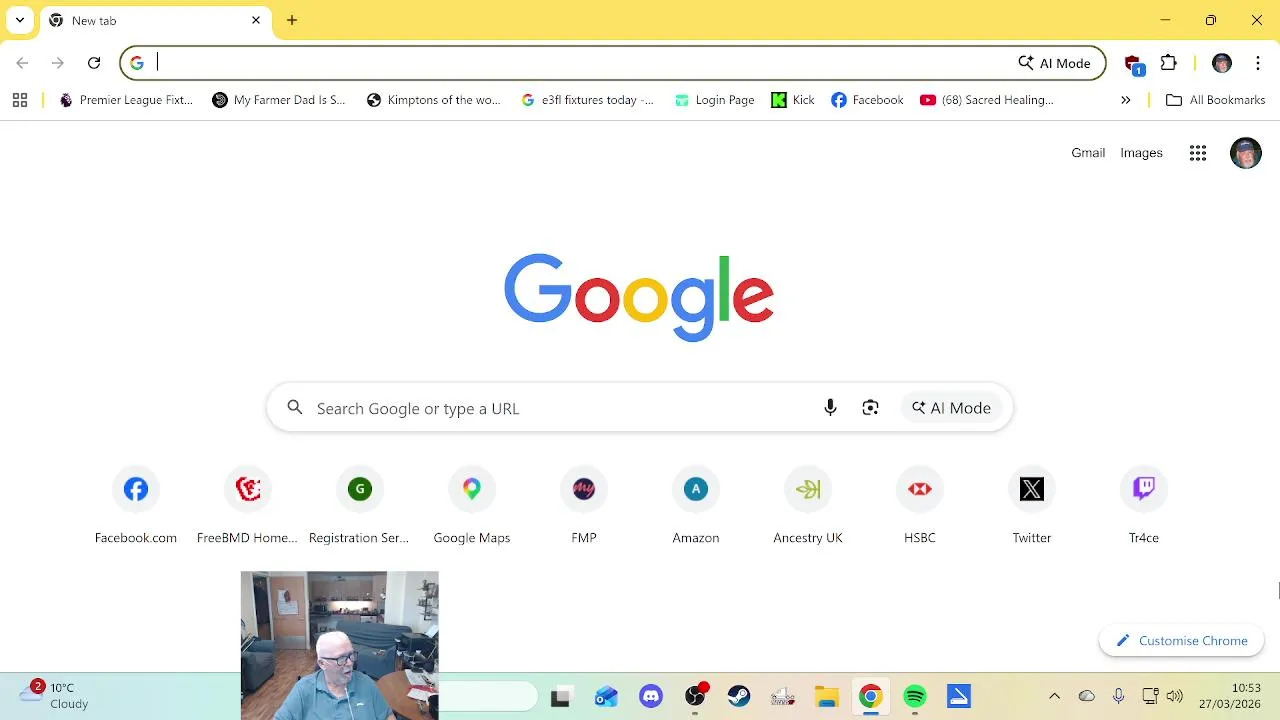Open the Apps grid in bookmarks bar
Image resolution: width=1280 pixels, height=720 pixels.
[20, 100]
